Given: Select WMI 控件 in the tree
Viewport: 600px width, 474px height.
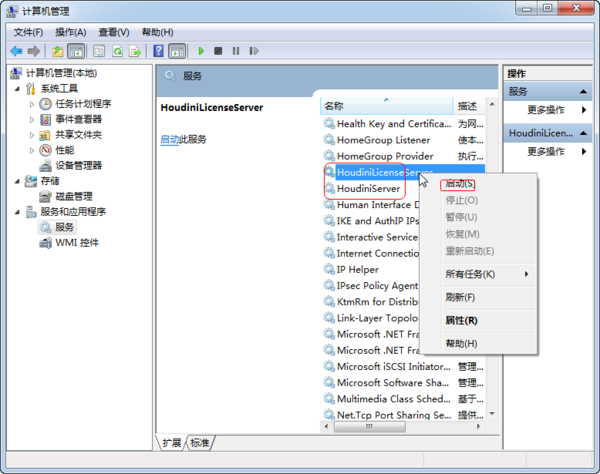Looking at the screenshot, I should 77,243.
